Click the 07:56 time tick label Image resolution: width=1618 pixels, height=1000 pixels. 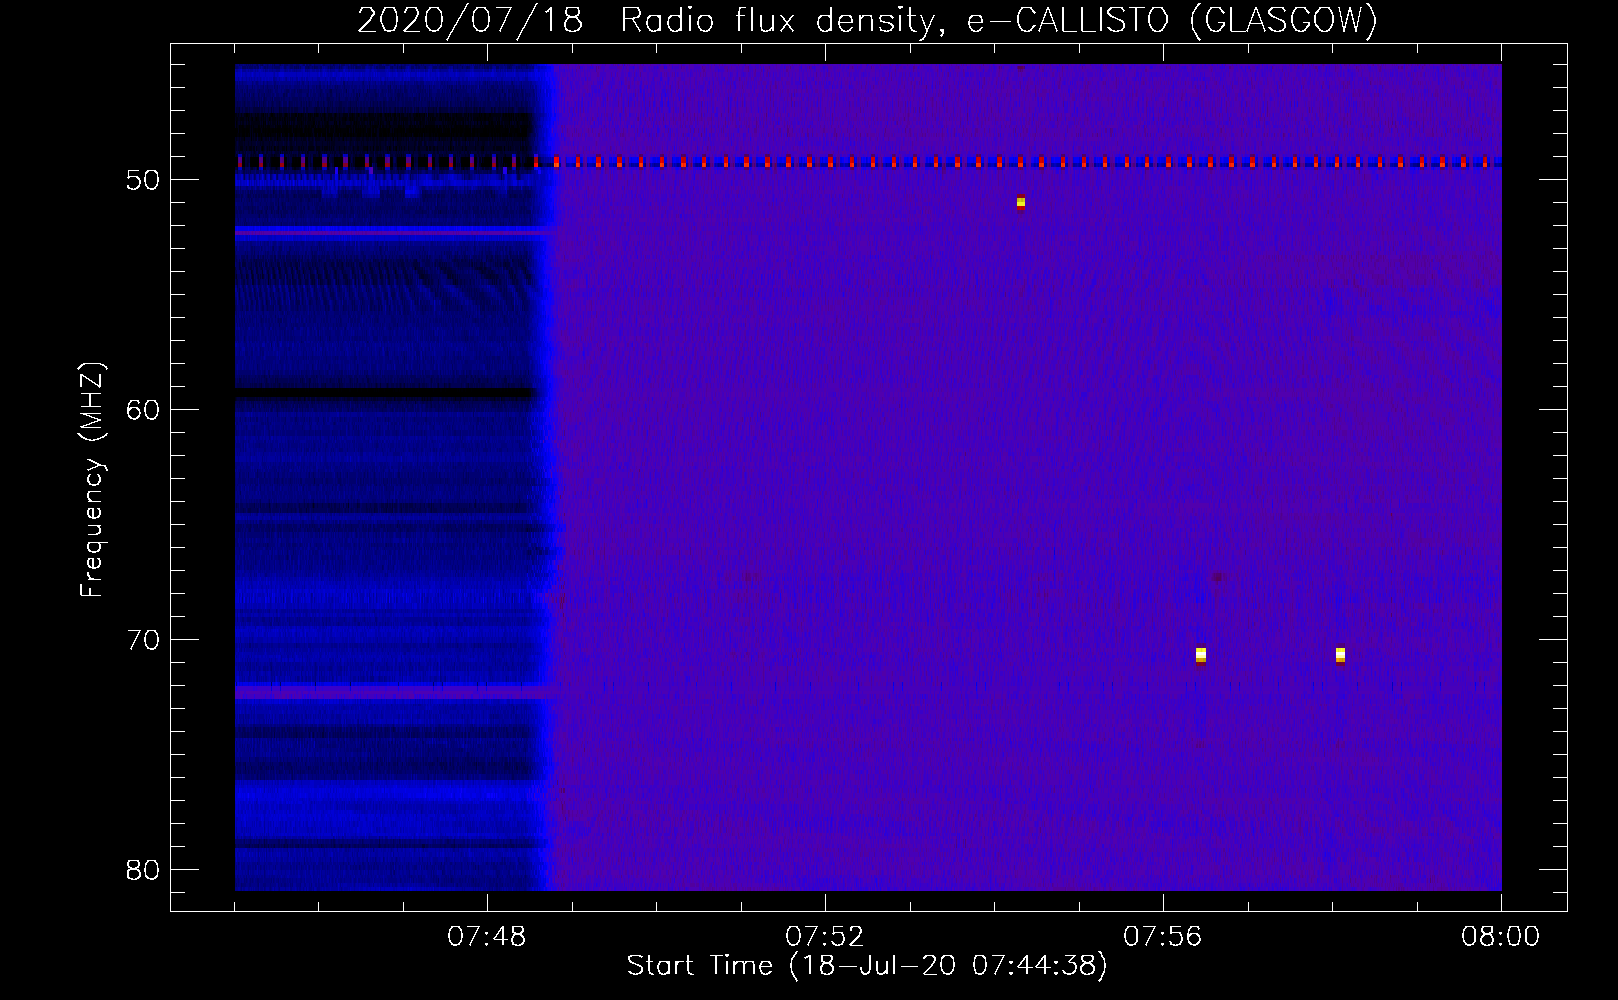[x=1163, y=937]
